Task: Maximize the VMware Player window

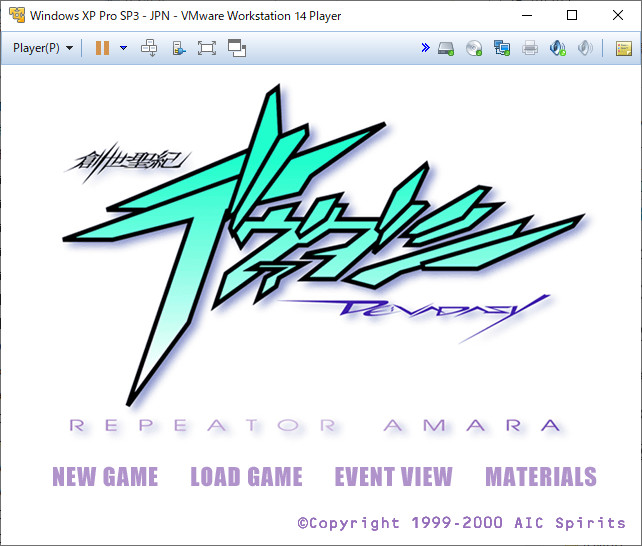Action: point(572,16)
